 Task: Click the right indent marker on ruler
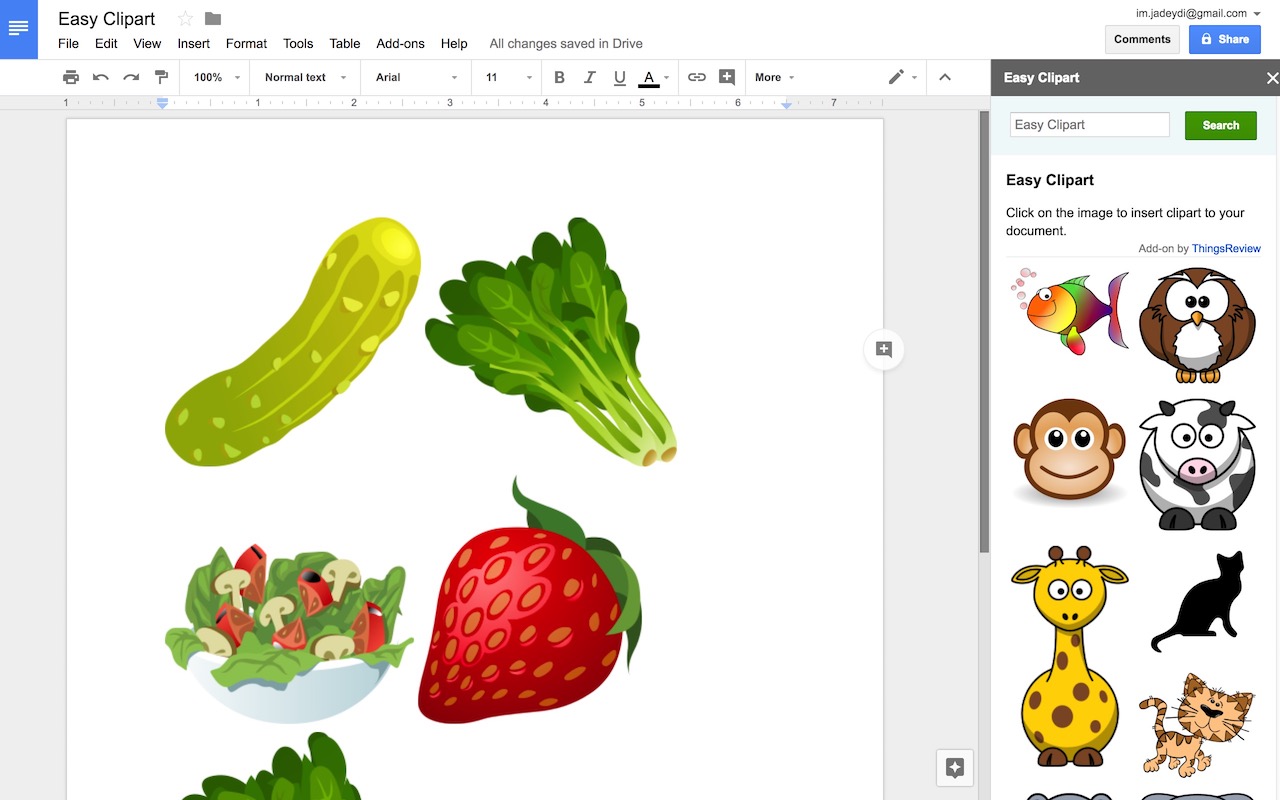click(787, 104)
